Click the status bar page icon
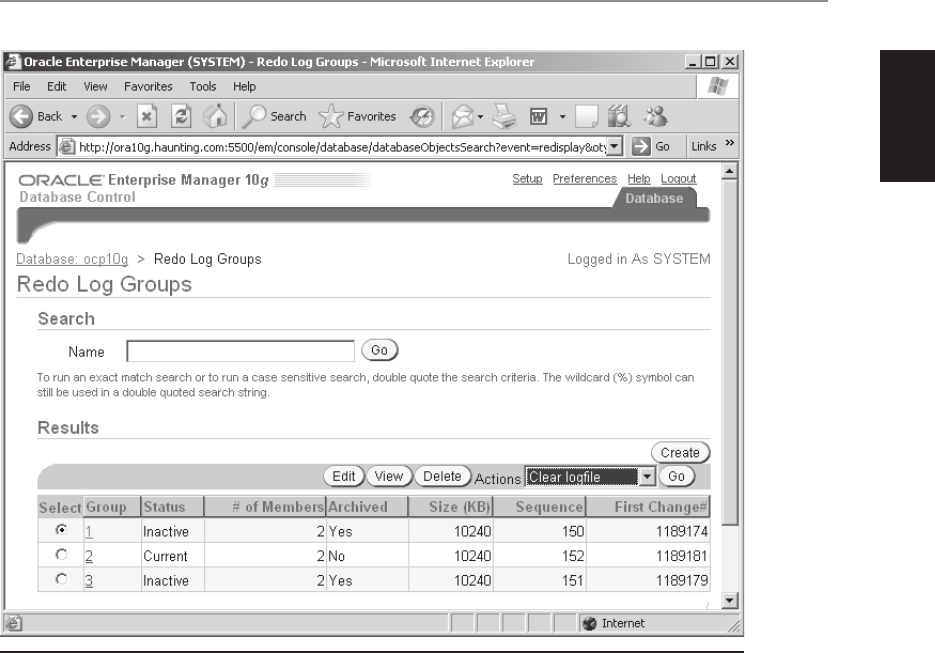This screenshot has width=935, height=653. pyautogui.click(x=14, y=623)
